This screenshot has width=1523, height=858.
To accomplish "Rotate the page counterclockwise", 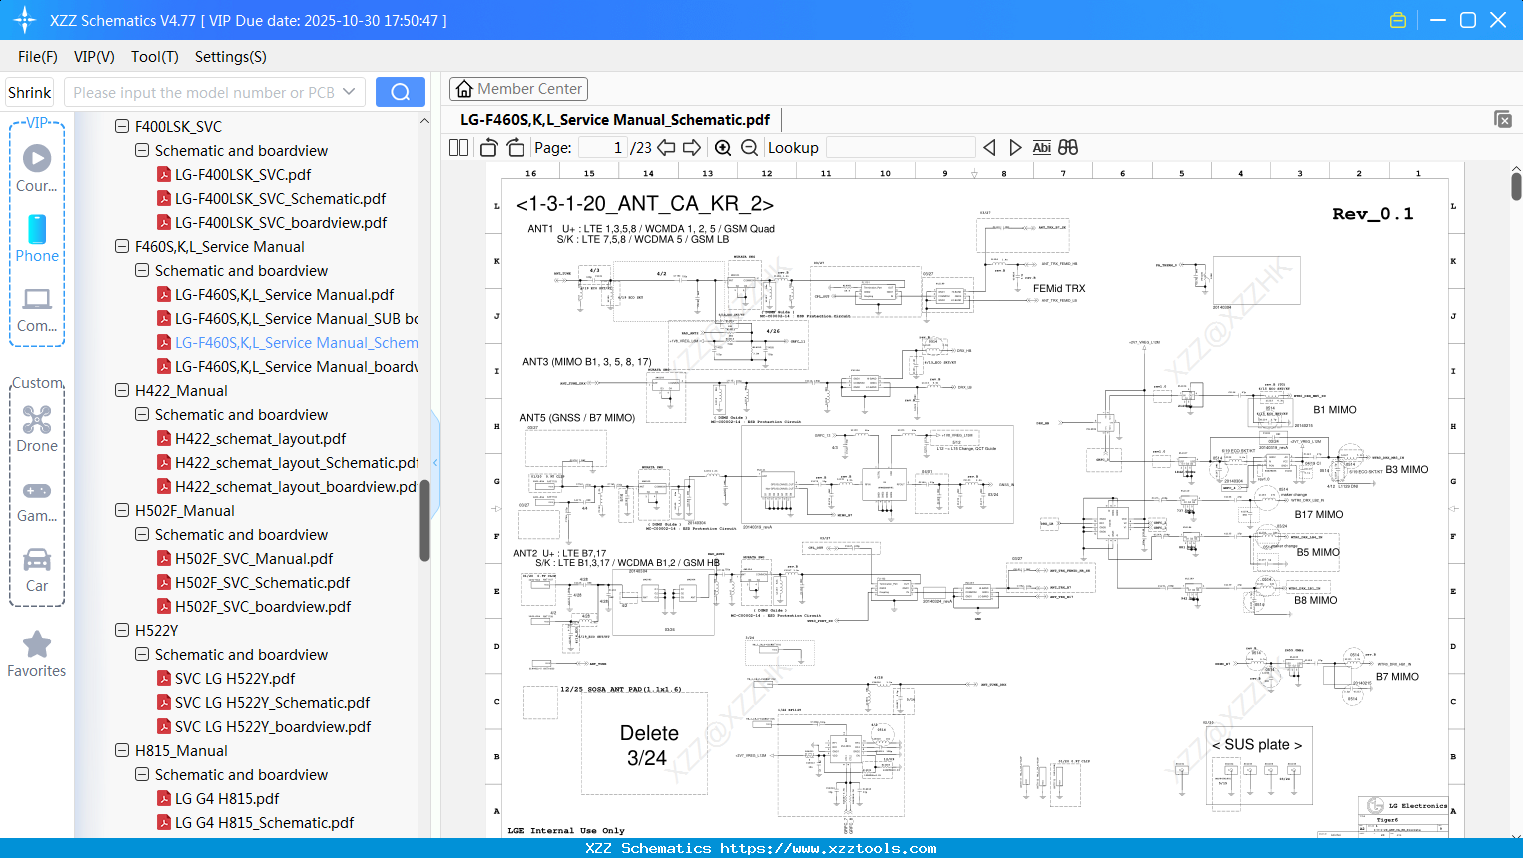I will click(487, 147).
